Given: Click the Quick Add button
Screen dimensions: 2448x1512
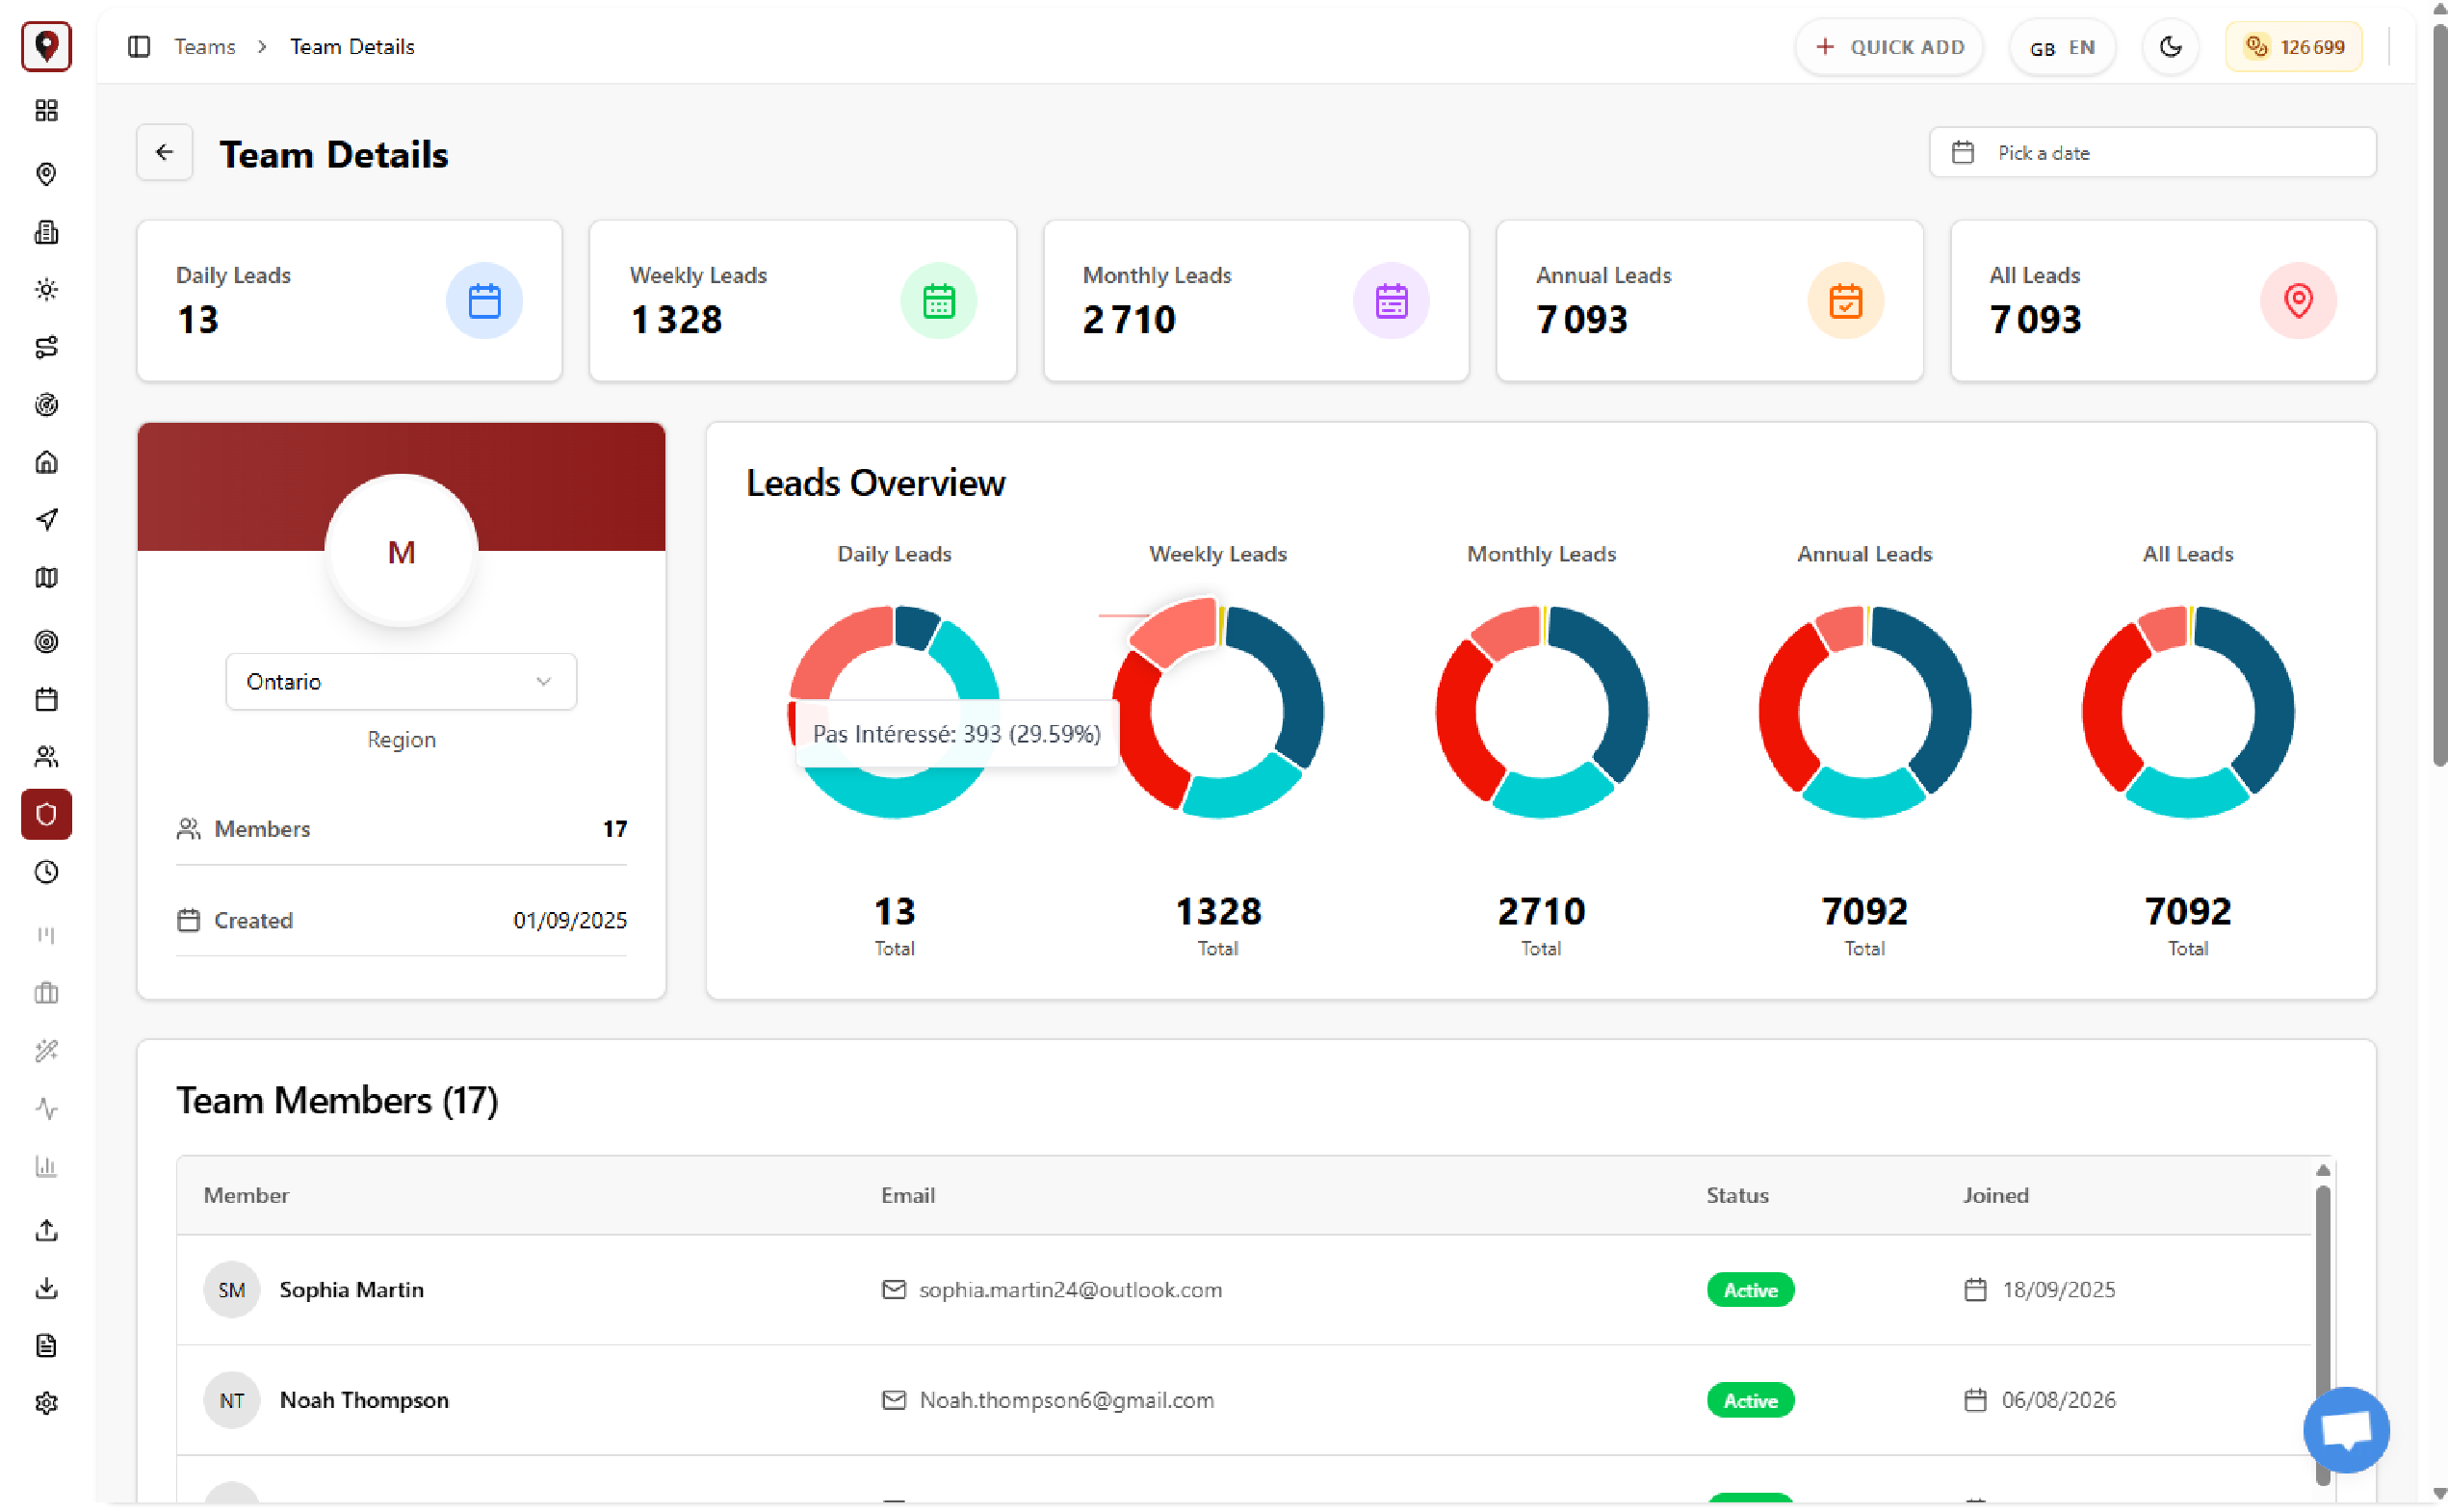Looking at the screenshot, I should [1889, 47].
